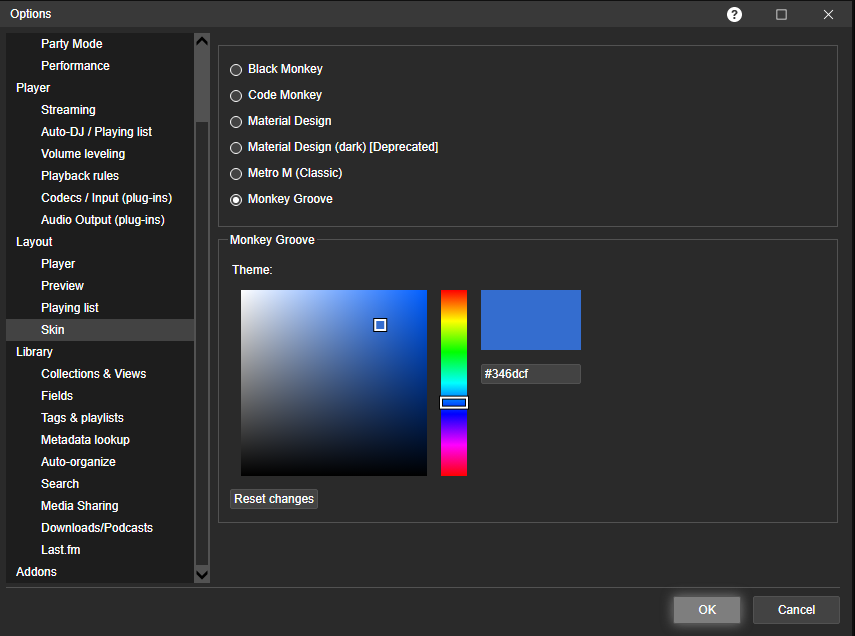Click the hex color code field
This screenshot has width=855, height=636.
coord(530,374)
